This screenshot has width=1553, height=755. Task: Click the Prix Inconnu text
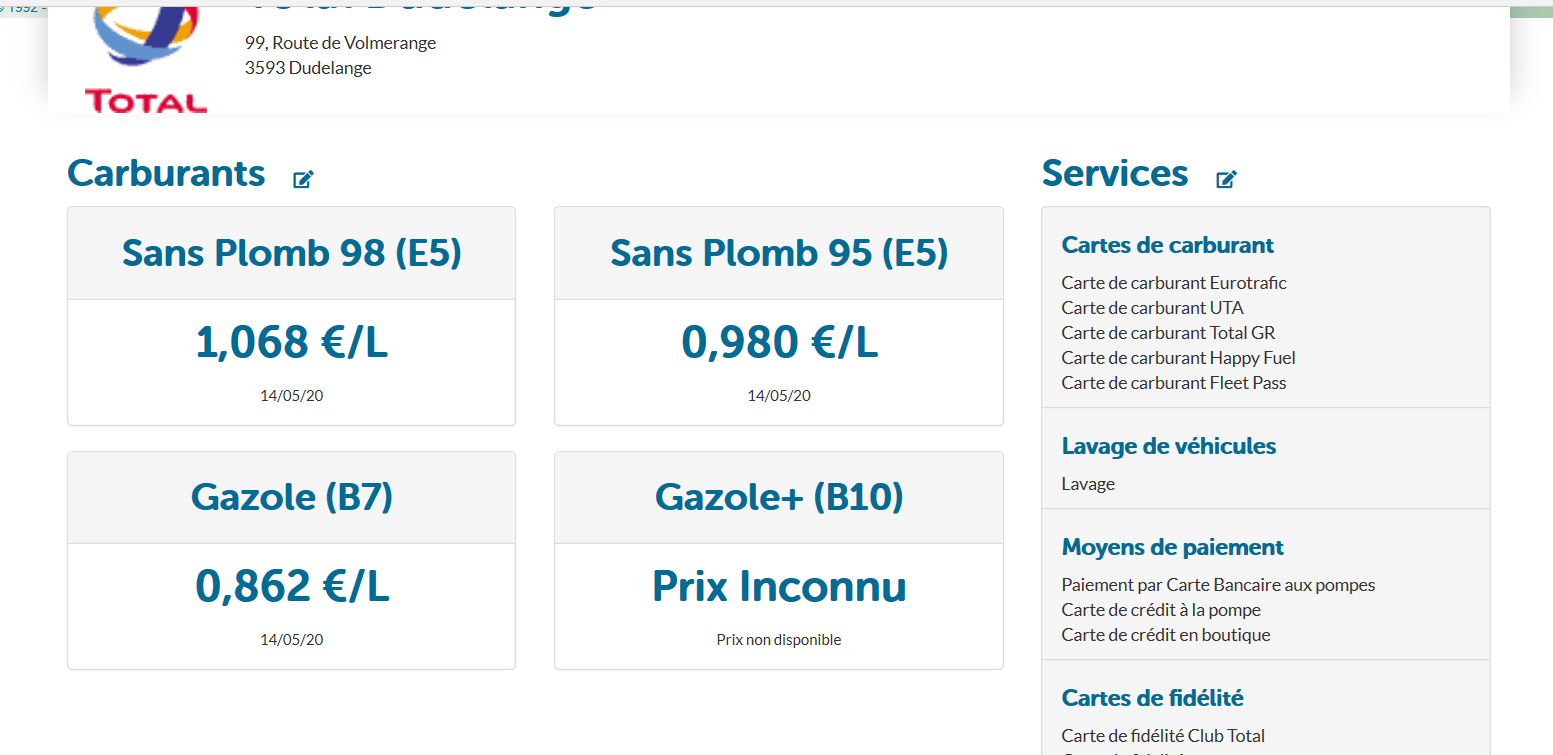pos(778,587)
